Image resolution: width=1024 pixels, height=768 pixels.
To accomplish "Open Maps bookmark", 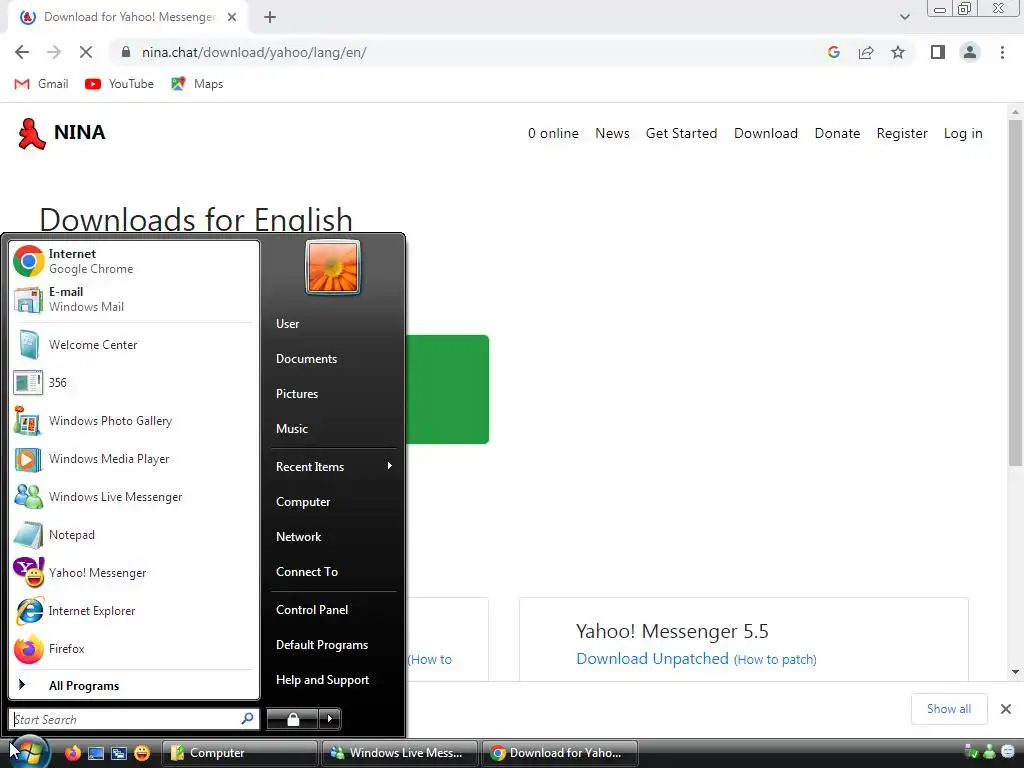I will [197, 84].
